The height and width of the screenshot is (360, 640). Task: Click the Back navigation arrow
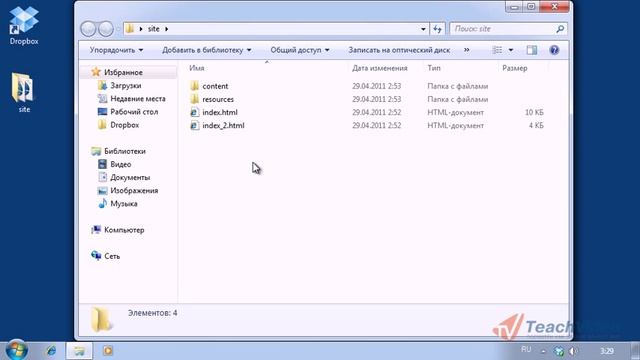(88, 29)
